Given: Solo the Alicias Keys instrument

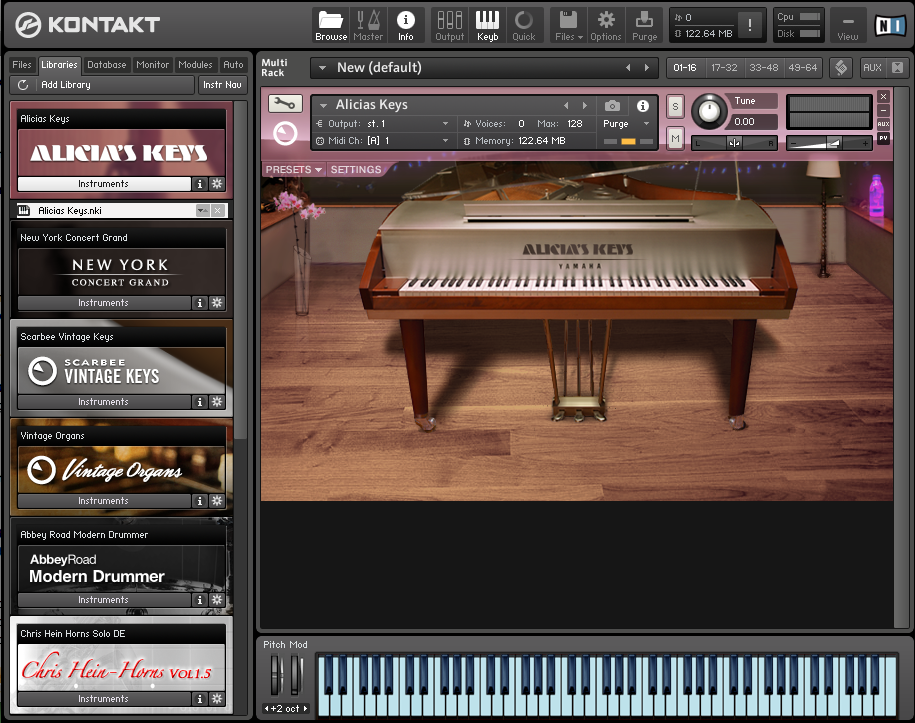Looking at the screenshot, I should click(x=675, y=106).
